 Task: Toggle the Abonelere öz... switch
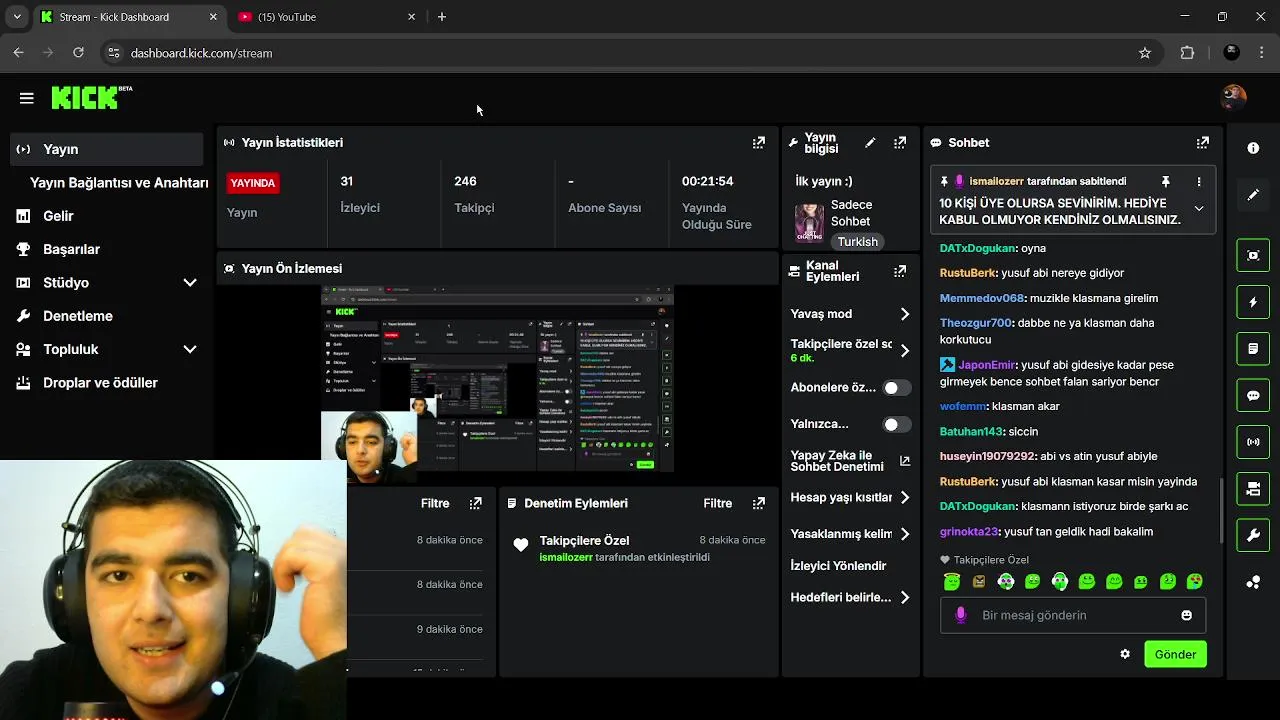(x=896, y=387)
